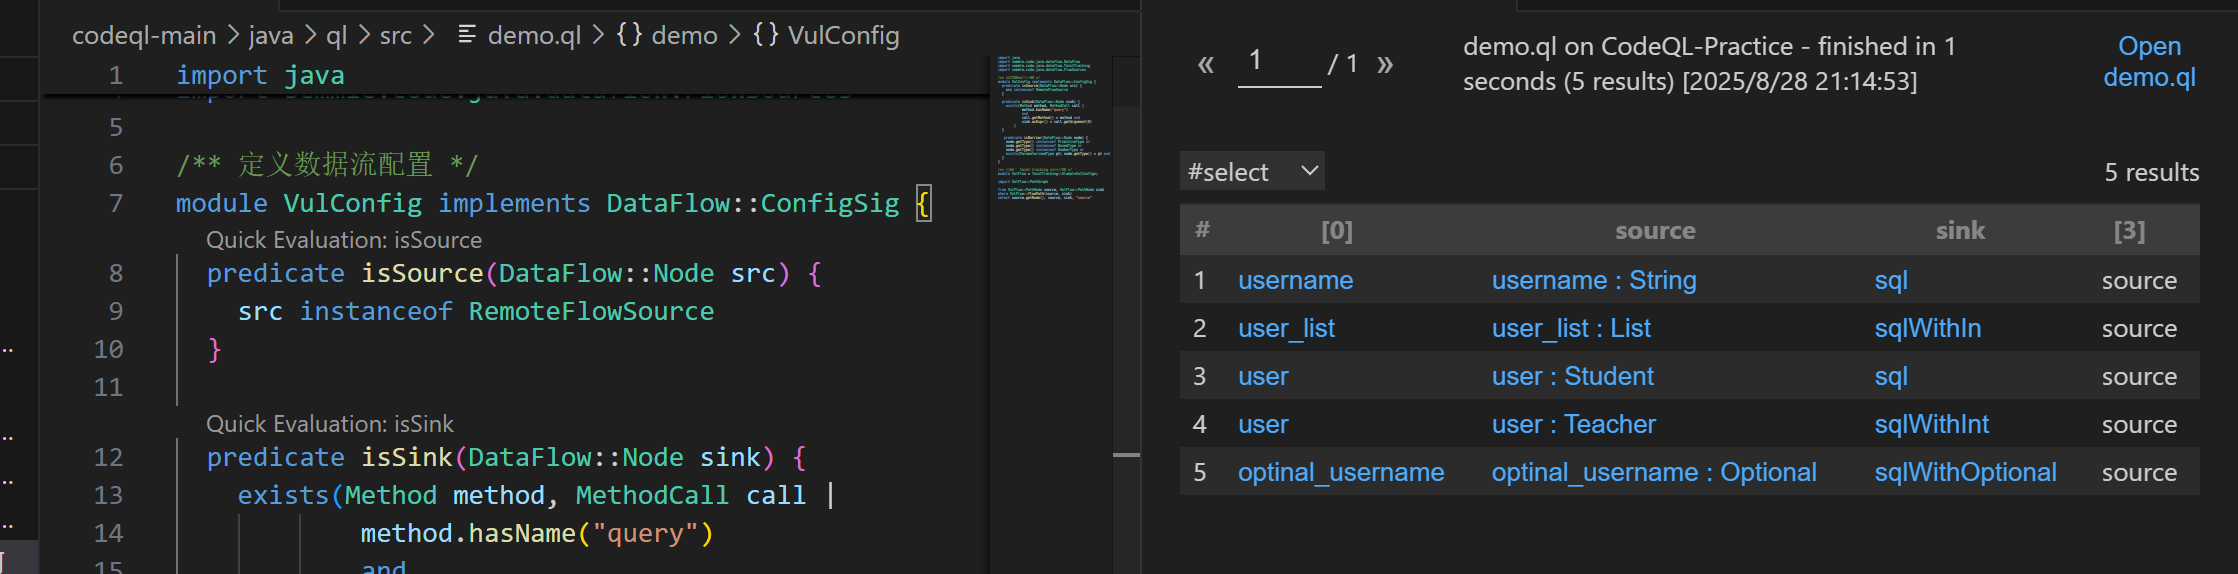Click Quick Evaluation: isSource code lens

(x=344, y=240)
